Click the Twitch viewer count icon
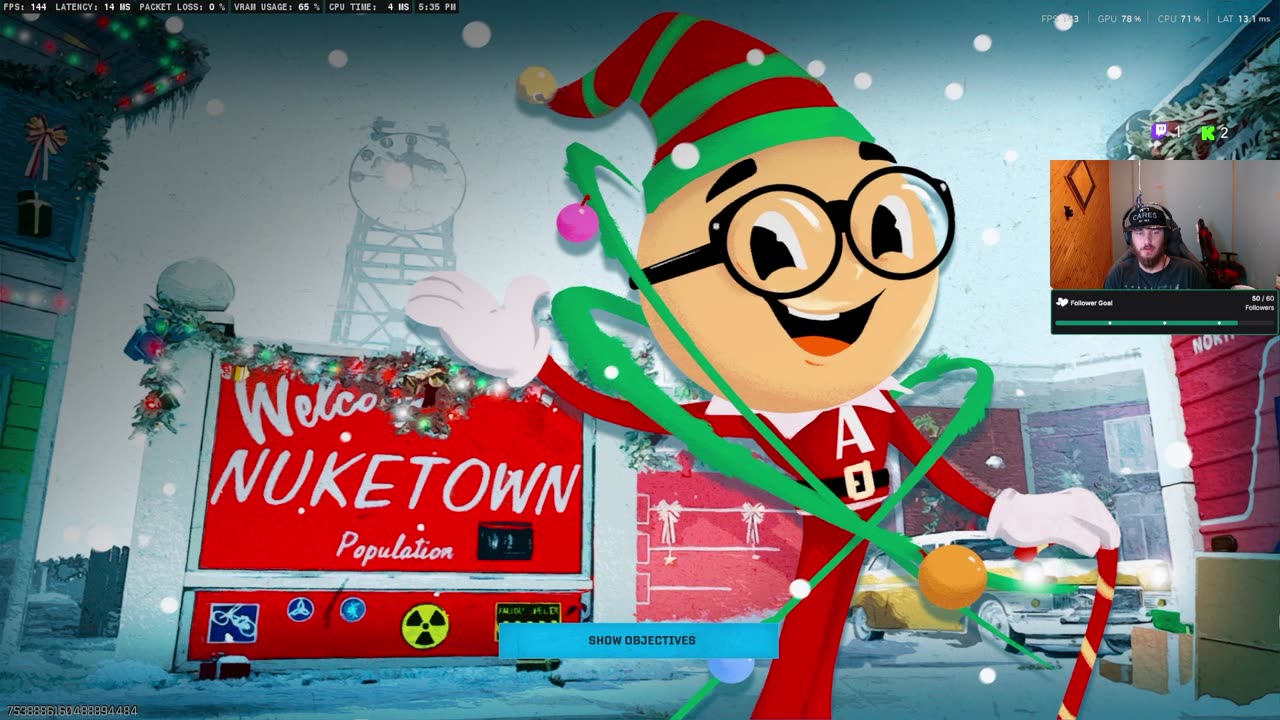The height and width of the screenshot is (720, 1280). 1160,131
